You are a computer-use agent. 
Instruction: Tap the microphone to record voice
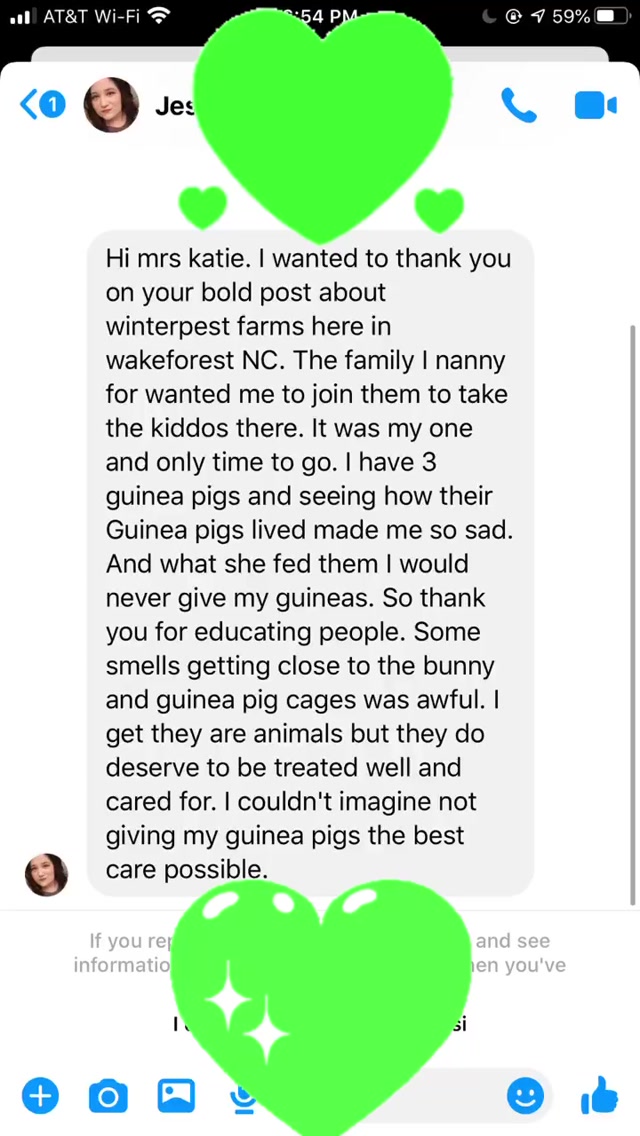(242, 1099)
